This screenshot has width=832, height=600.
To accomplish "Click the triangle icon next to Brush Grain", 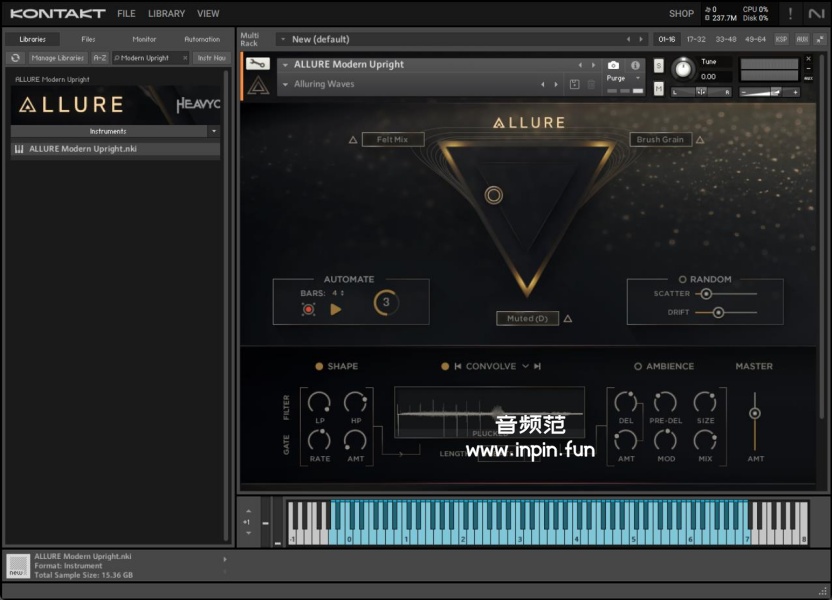I will pos(700,140).
